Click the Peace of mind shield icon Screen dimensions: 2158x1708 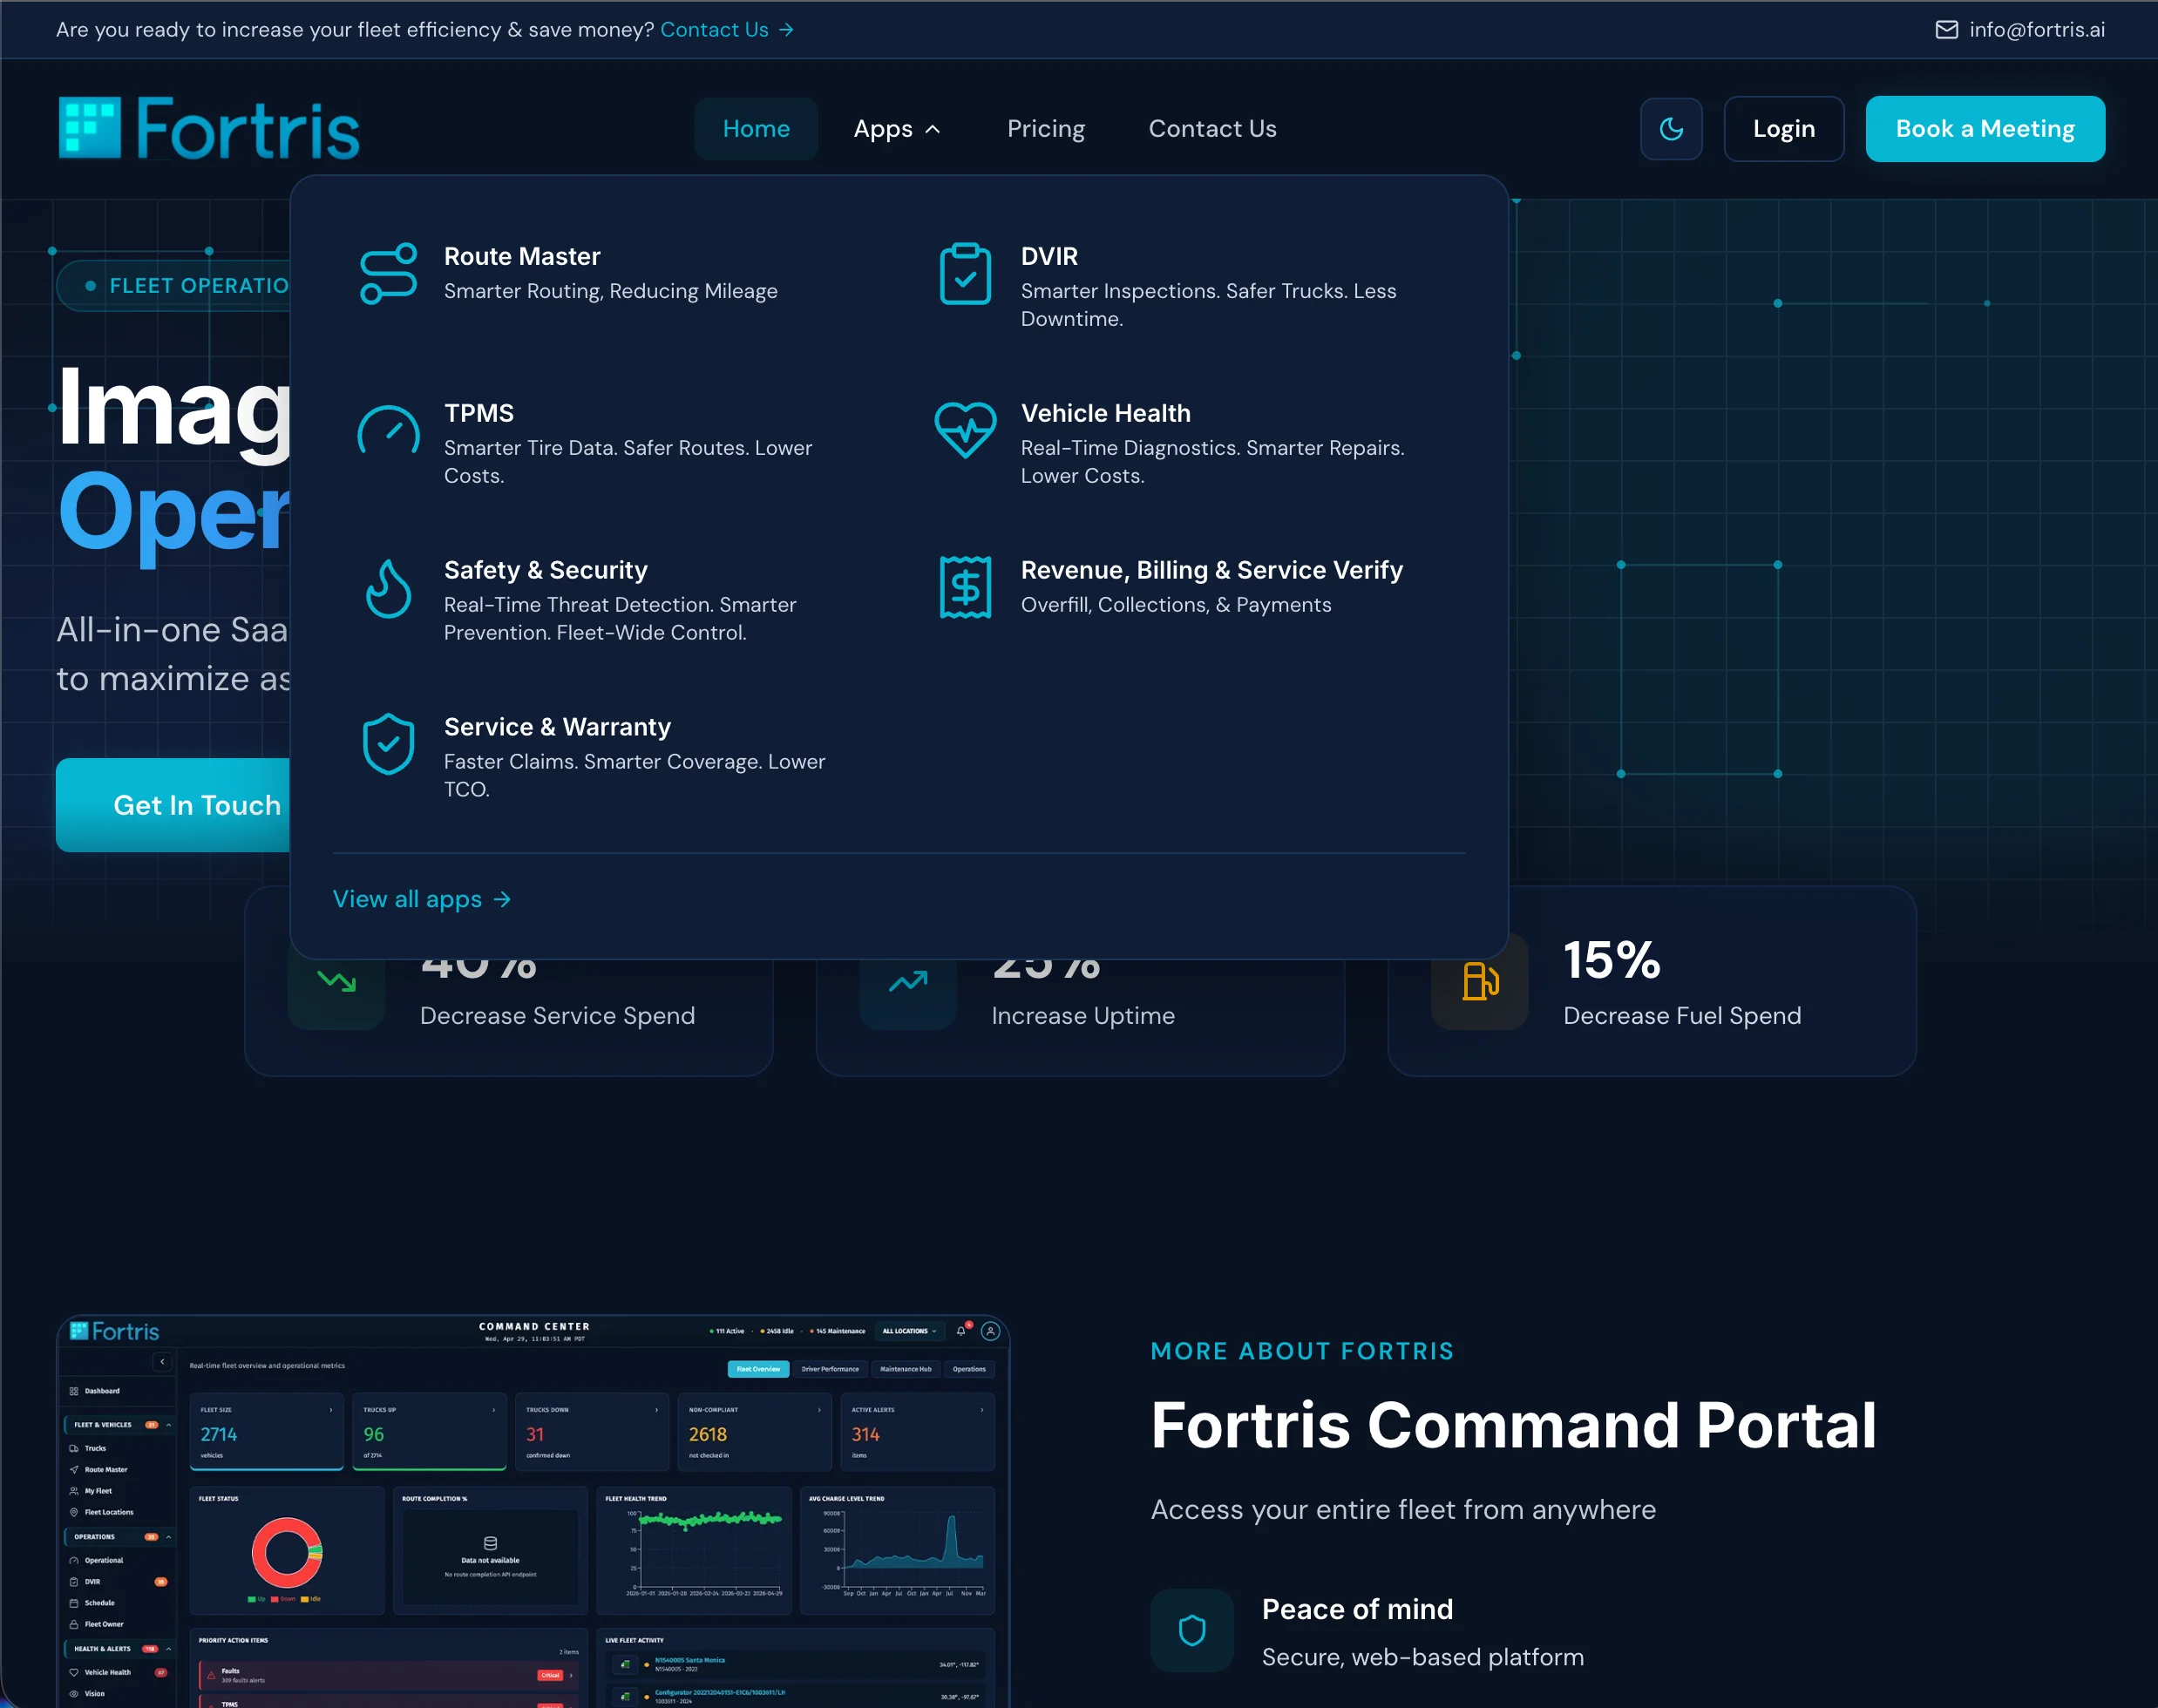pos(1192,1630)
